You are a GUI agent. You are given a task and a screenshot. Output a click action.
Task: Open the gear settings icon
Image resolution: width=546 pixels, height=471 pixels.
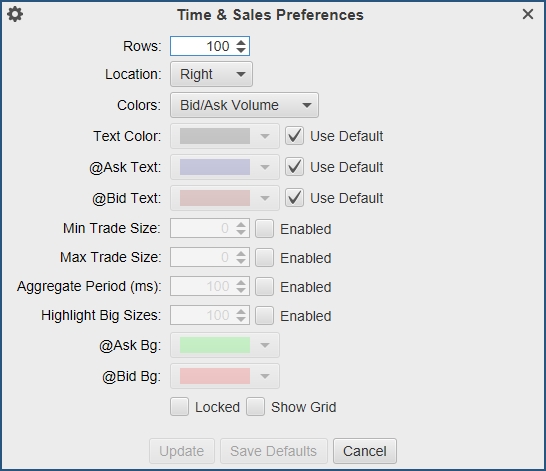point(15,15)
